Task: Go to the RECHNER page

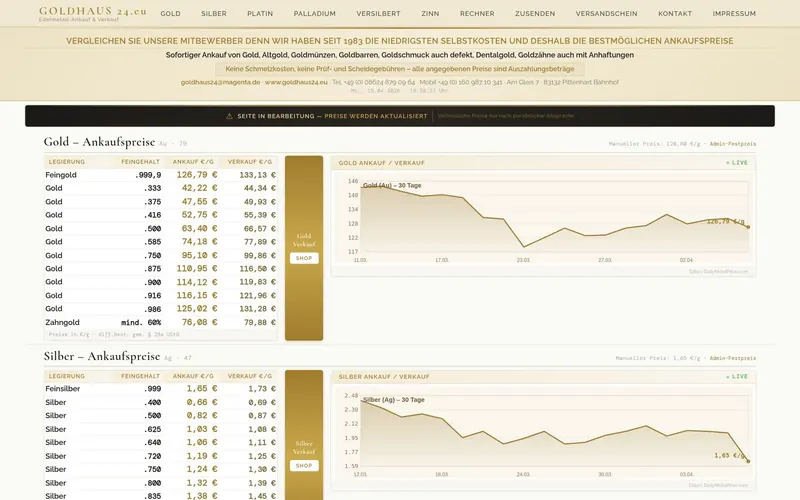Action: tap(477, 14)
